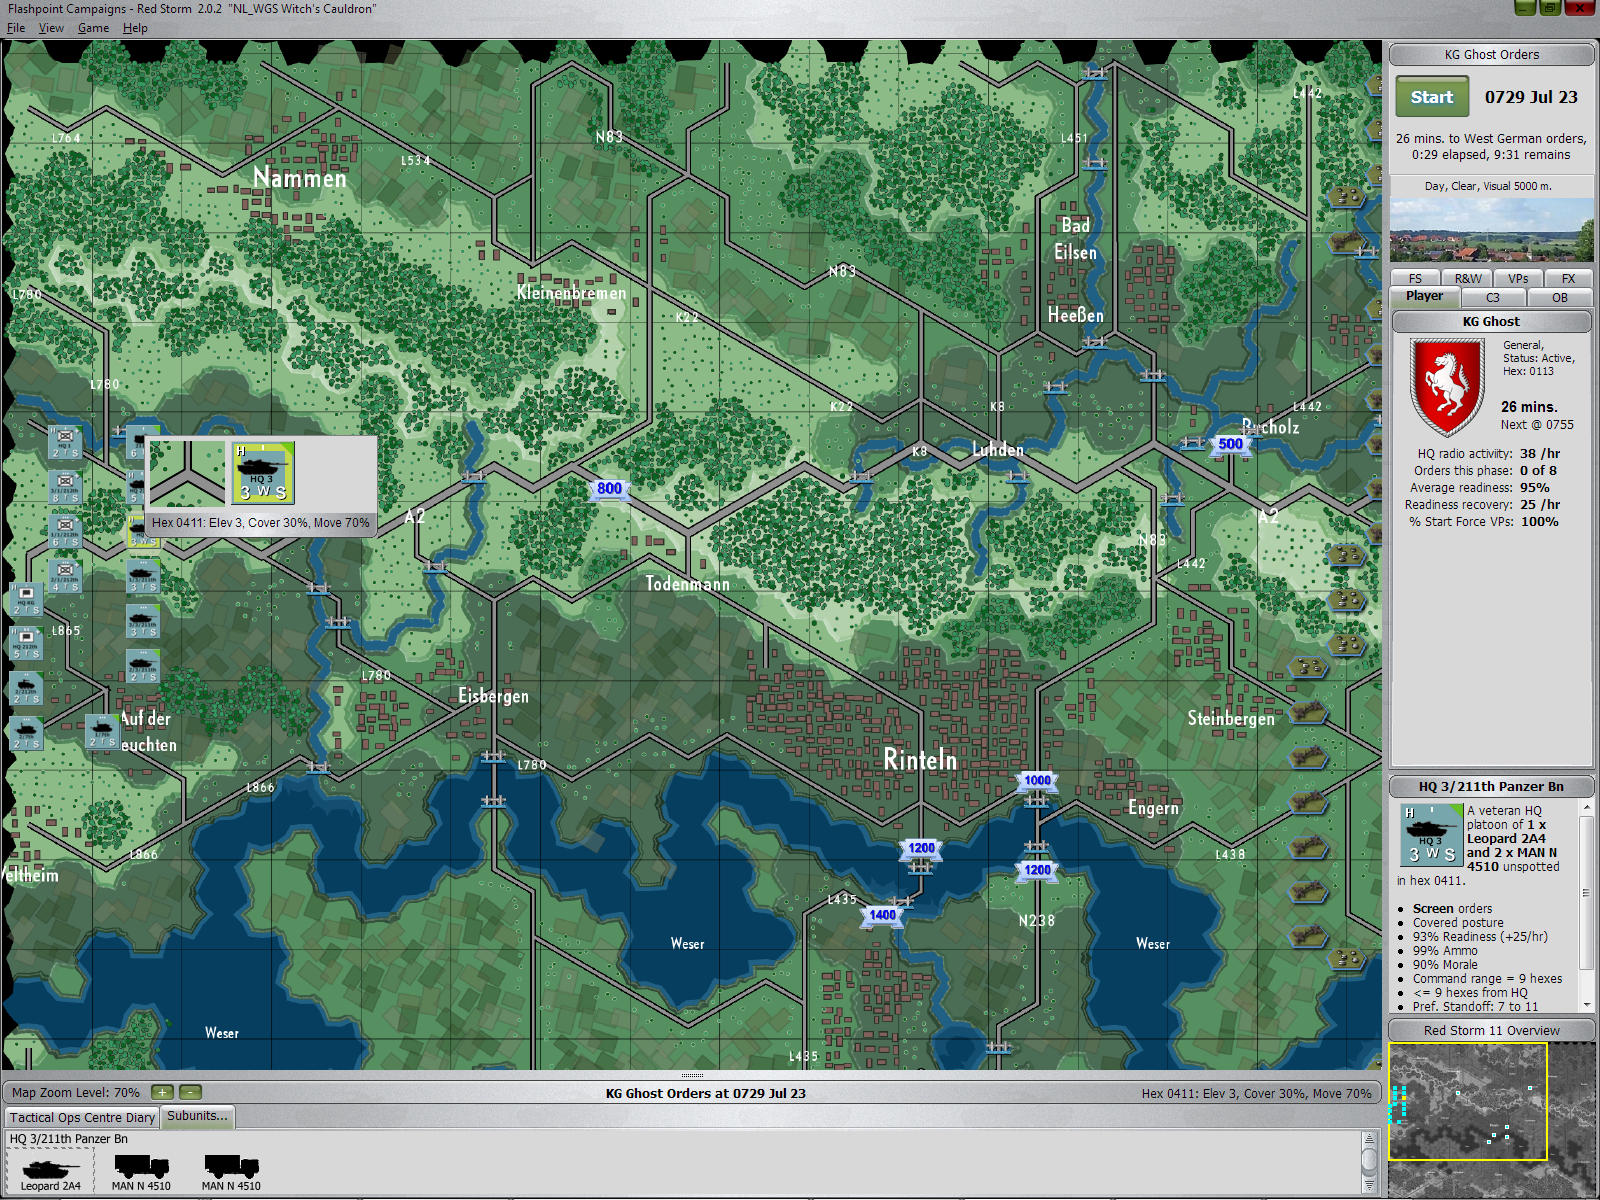The image size is (1600, 1200).
Task: Switch to the C3 tab
Action: point(1492,297)
